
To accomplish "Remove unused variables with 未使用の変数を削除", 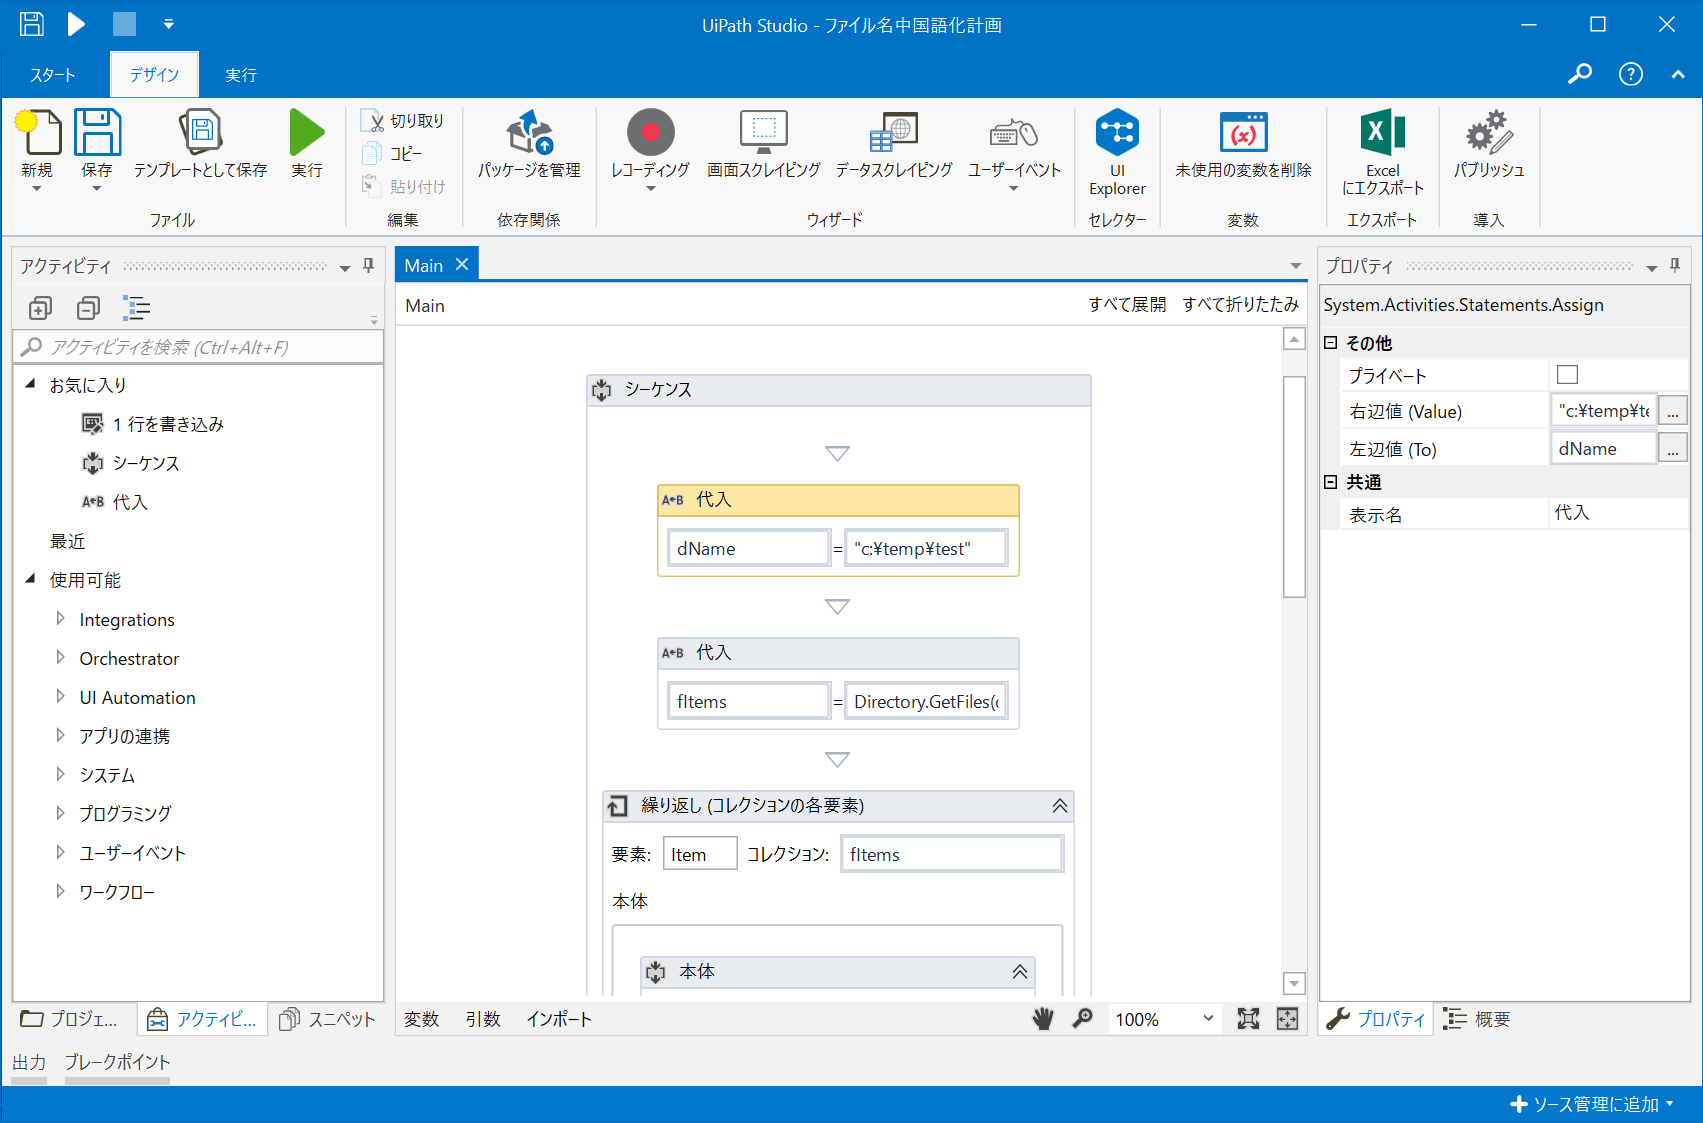I will (1243, 133).
